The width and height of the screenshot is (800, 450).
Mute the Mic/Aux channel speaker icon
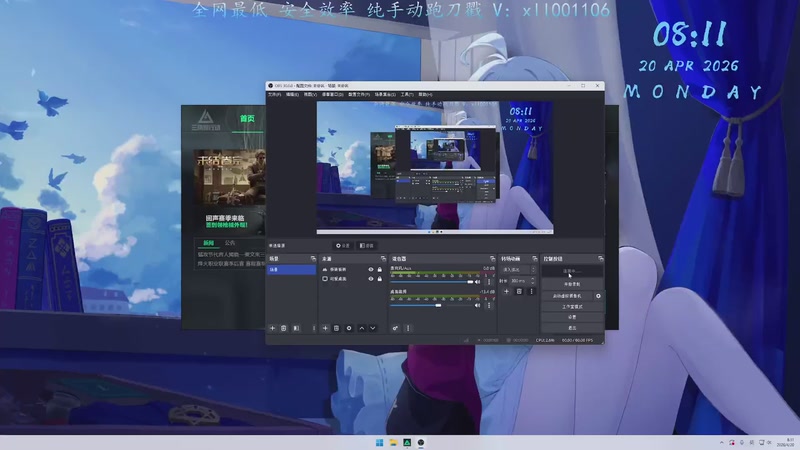[x=478, y=282]
